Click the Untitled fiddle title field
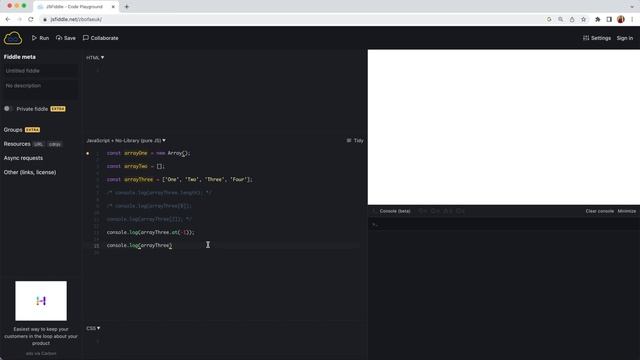640x360 pixels. 40,71
